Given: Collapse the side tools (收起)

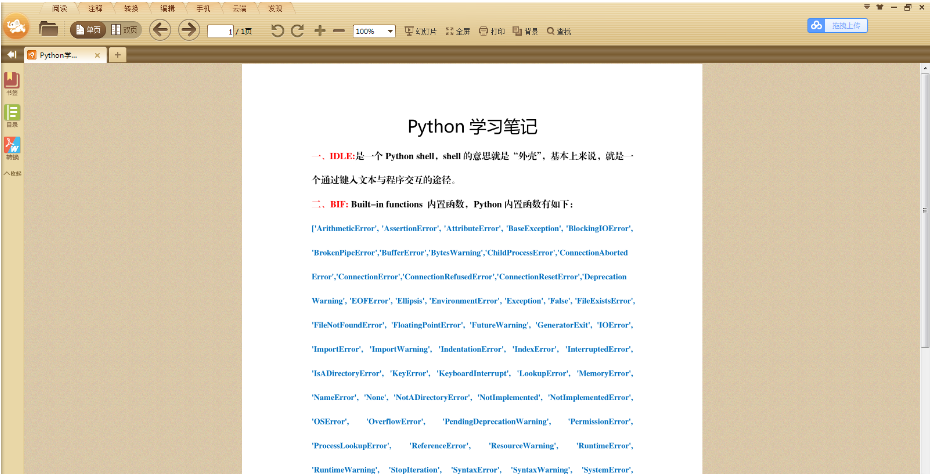Looking at the screenshot, I should (x=12, y=173).
